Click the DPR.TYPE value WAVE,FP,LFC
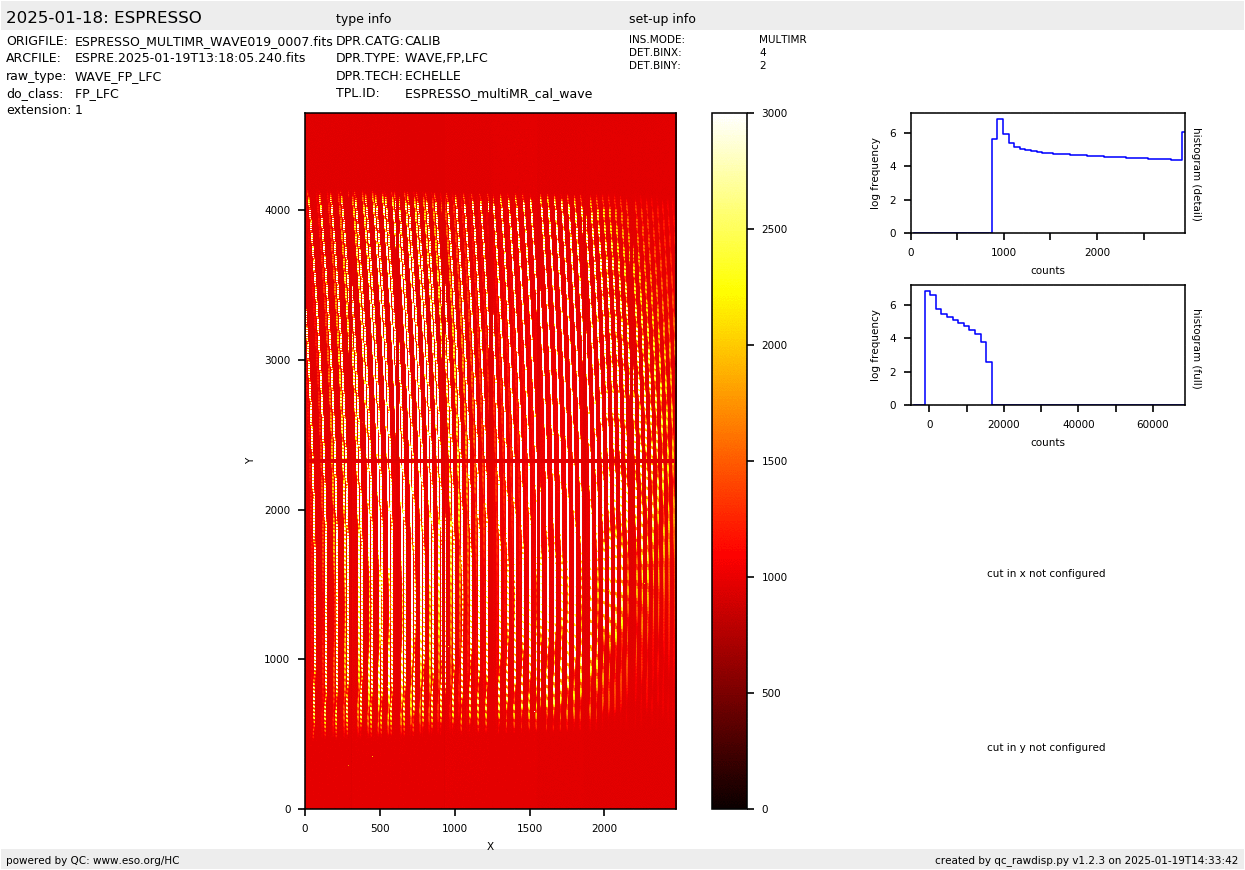This screenshot has width=1245, height=870. pos(446,59)
